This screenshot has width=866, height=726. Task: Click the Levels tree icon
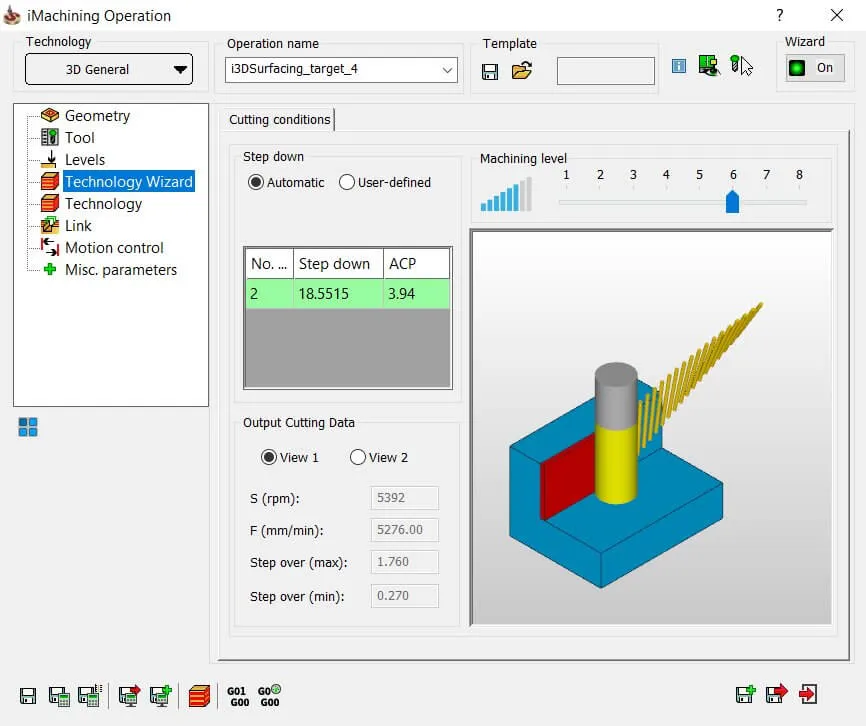click(x=50, y=159)
